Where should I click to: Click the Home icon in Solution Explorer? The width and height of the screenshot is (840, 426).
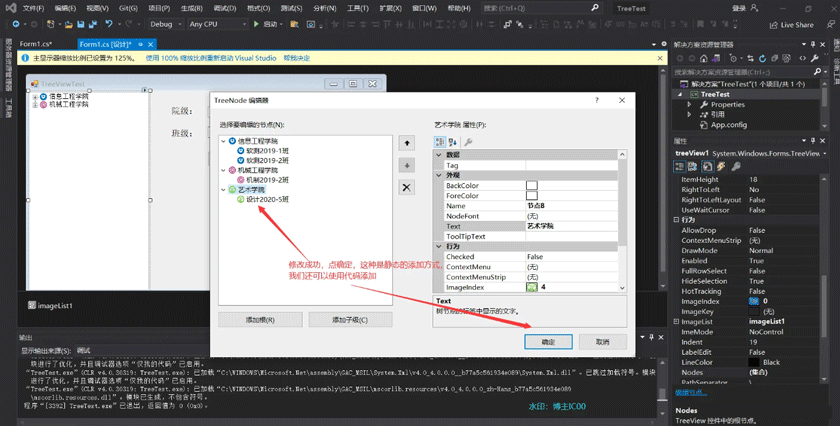pyautogui.click(x=703, y=58)
